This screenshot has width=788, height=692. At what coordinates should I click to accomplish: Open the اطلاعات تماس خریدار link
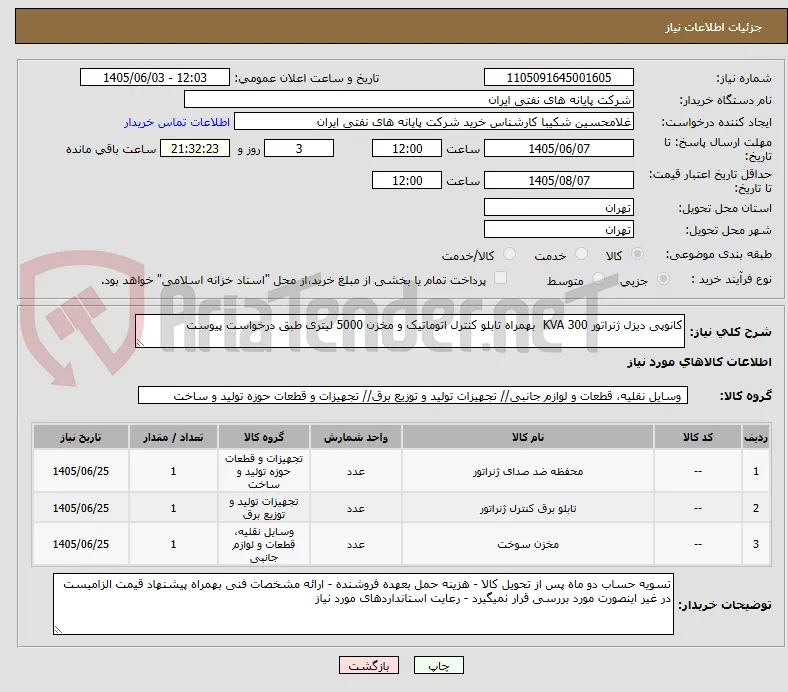click(177, 122)
